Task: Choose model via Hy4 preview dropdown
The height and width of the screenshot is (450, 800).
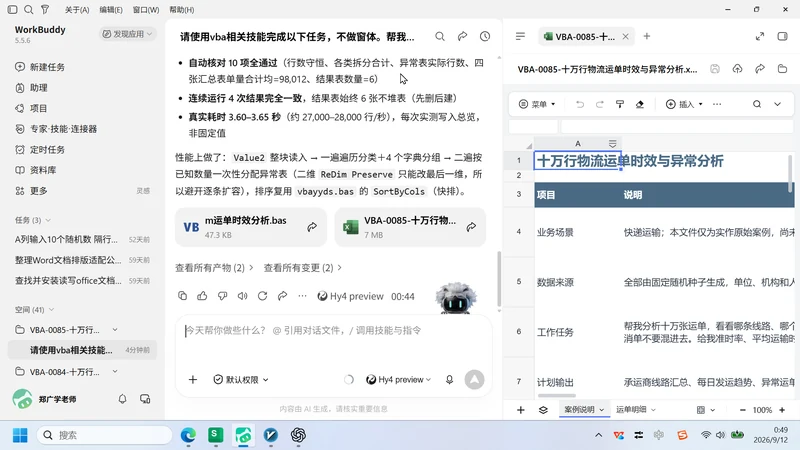Action: (x=398, y=379)
